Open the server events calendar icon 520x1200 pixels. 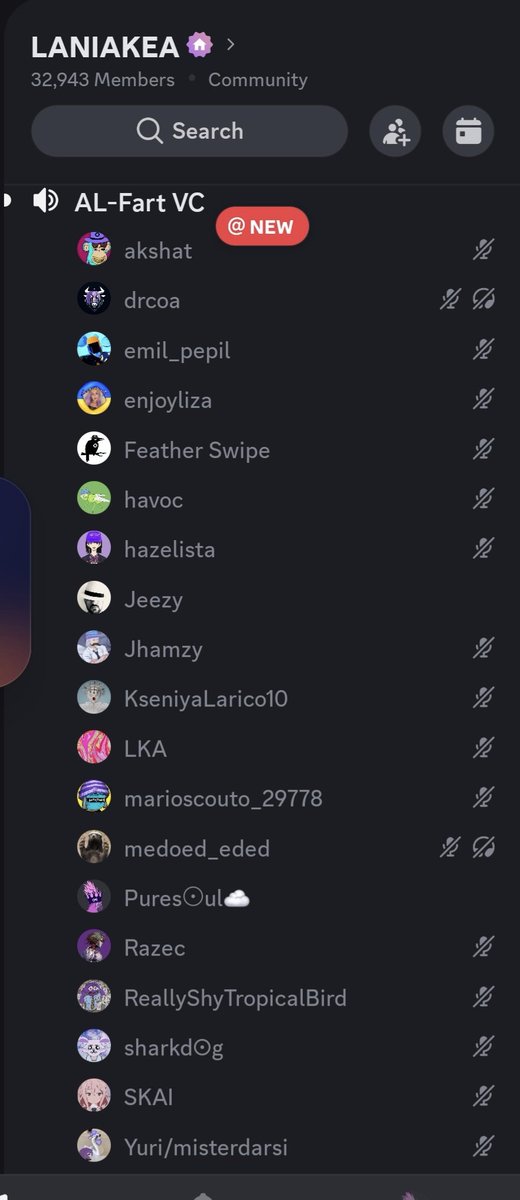(x=468, y=132)
